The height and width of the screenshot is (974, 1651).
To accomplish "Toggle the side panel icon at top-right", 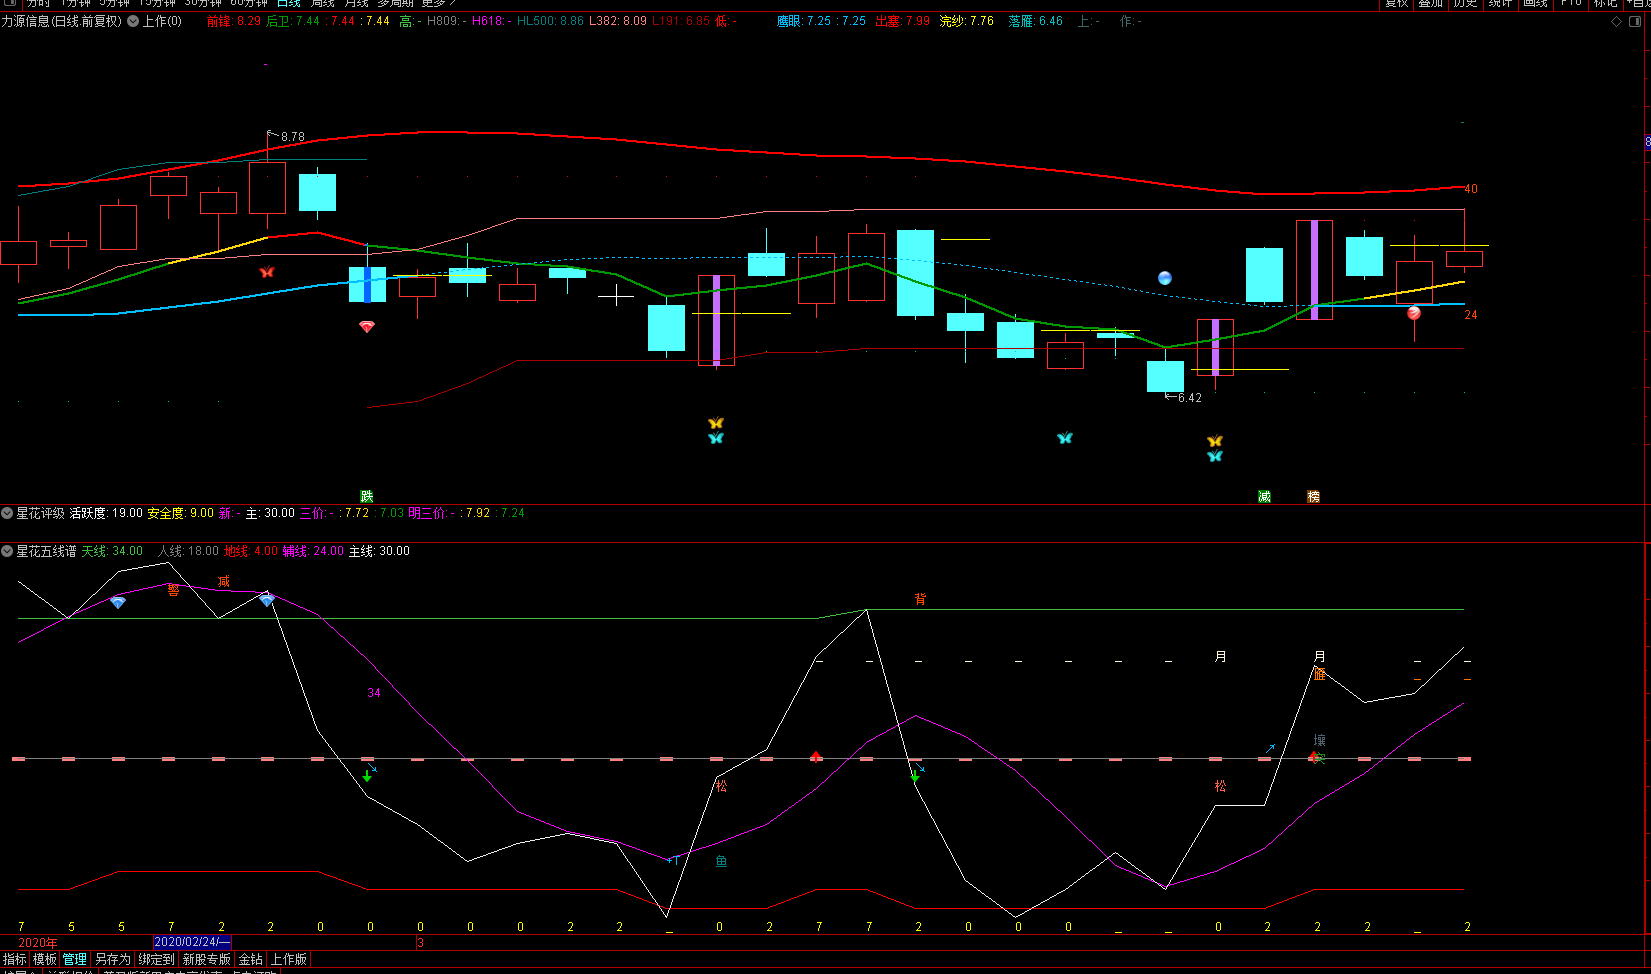I will [1635, 21].
